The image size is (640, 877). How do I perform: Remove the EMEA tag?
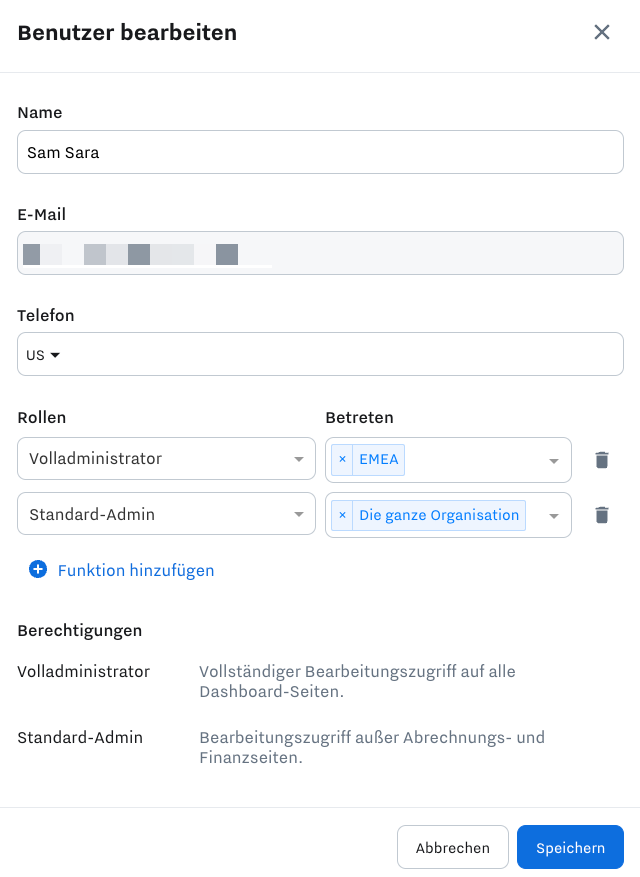click(342, 459)
